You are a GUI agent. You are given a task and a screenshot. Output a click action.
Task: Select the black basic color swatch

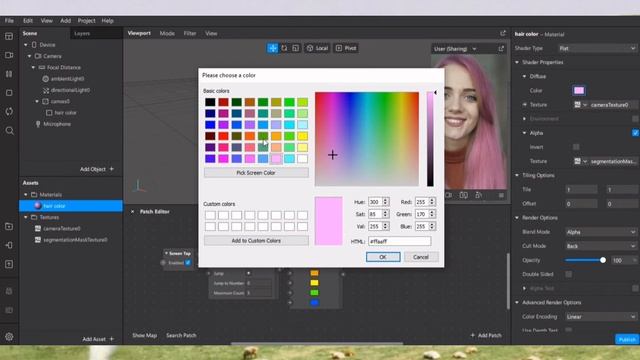(210, 102)
